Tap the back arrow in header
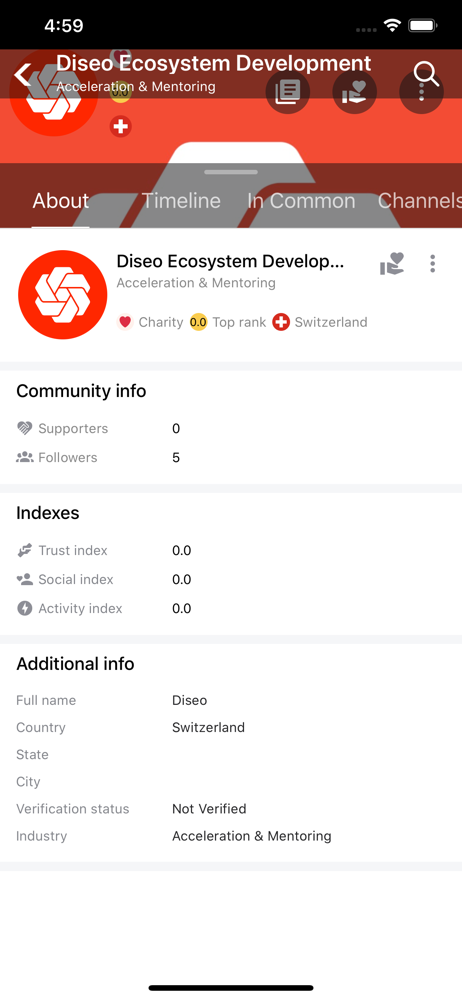Screen dimensions: 462x1000 (22, 75)
